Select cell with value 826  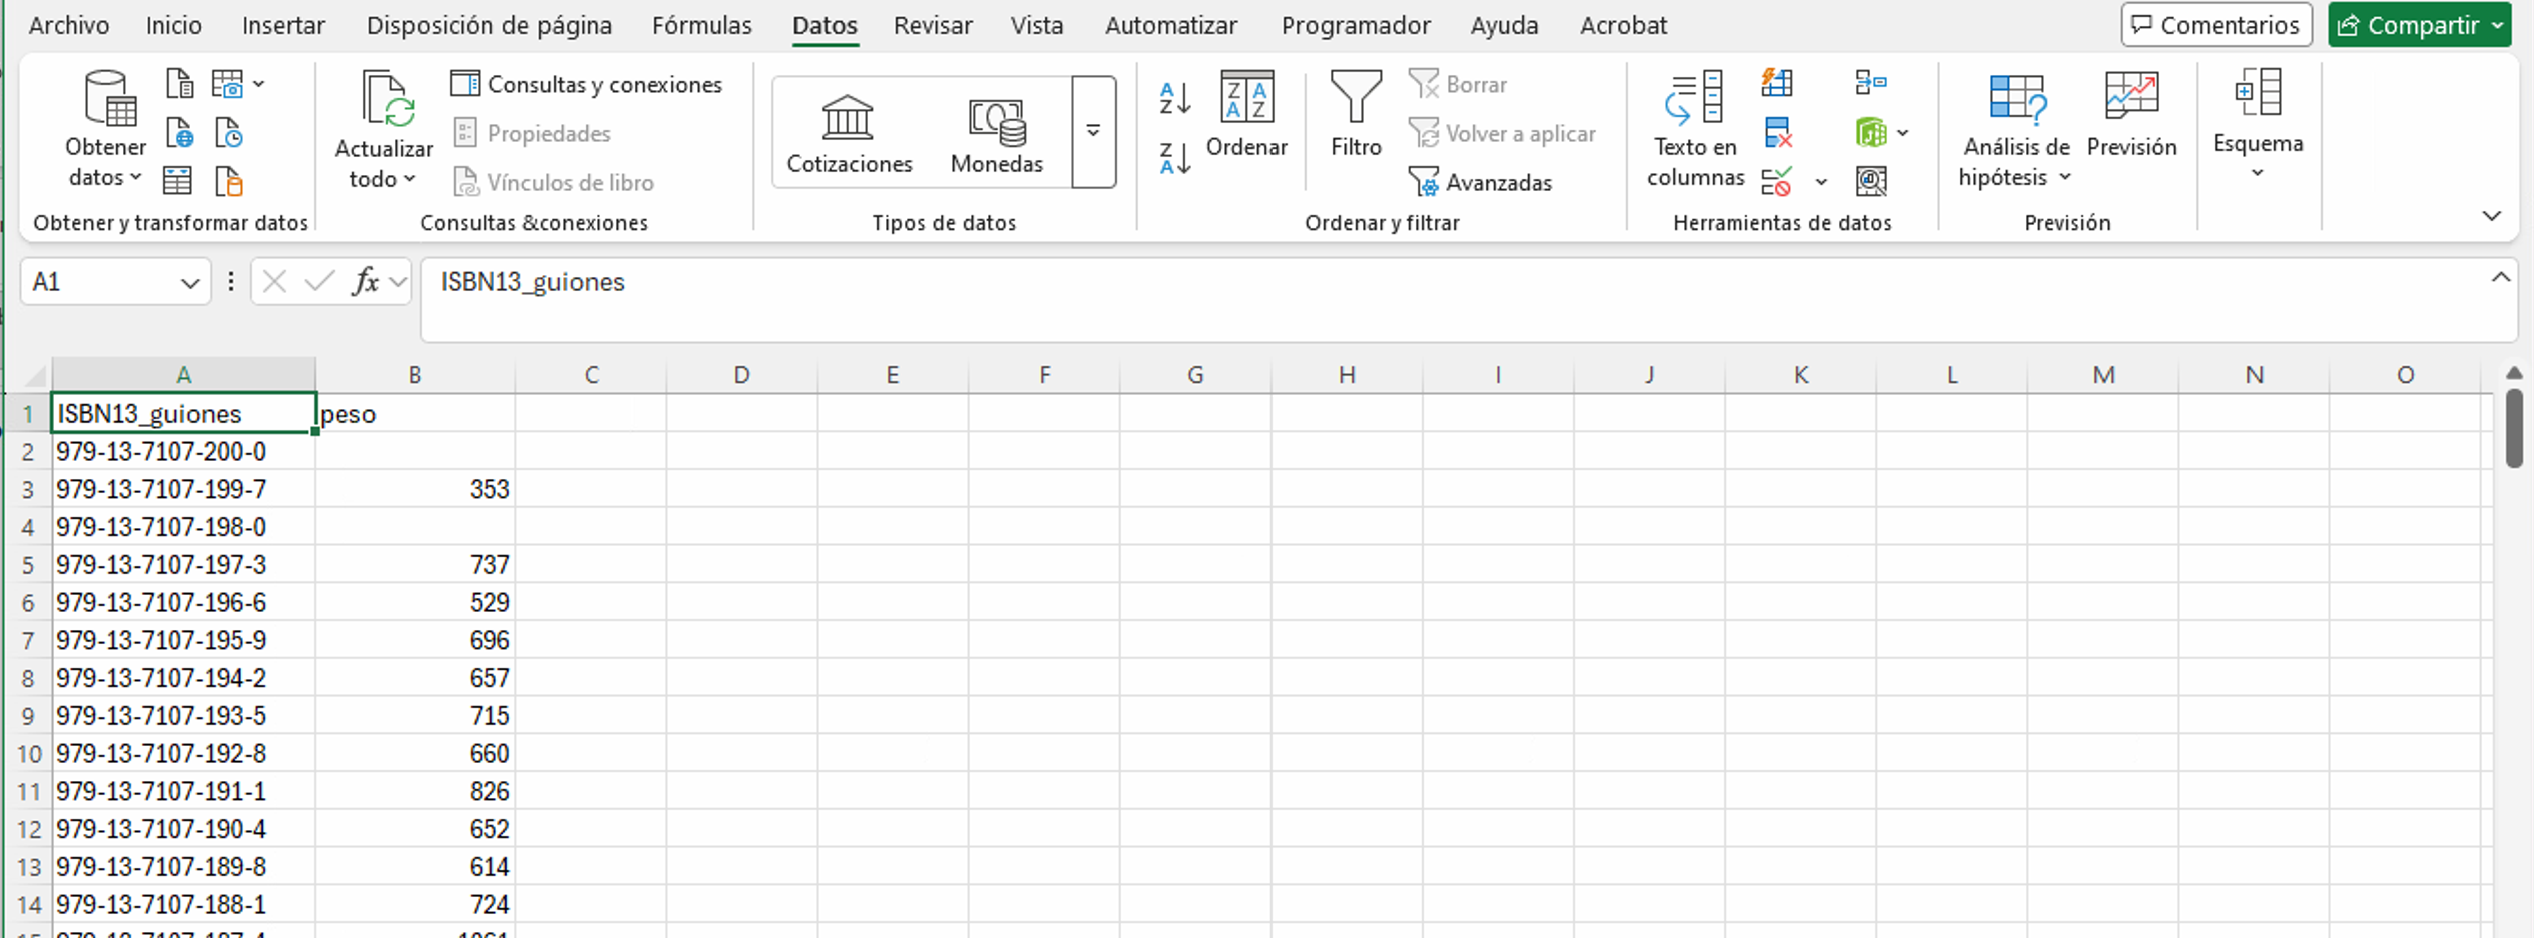point(415,791)
